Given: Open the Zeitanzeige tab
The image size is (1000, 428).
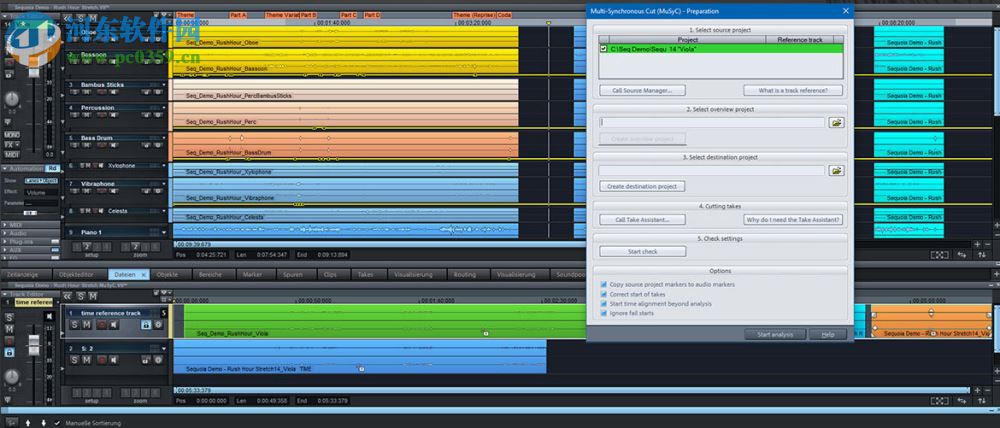Looking at the screenshot, I should [x=23, y=274].
